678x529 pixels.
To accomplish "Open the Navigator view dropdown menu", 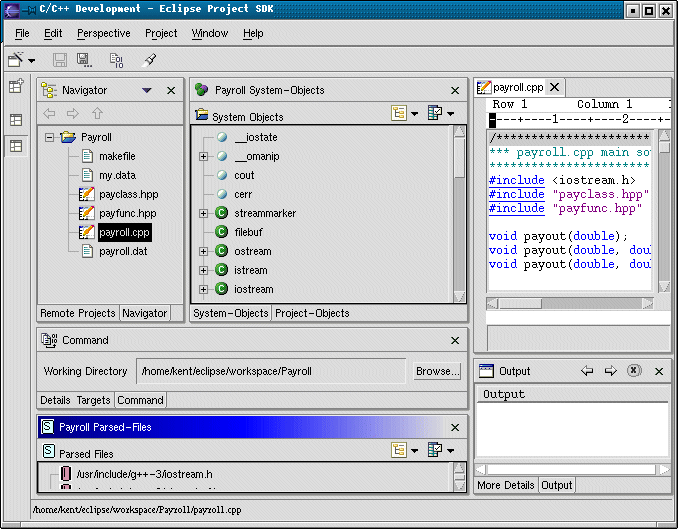I will point(147,90).
